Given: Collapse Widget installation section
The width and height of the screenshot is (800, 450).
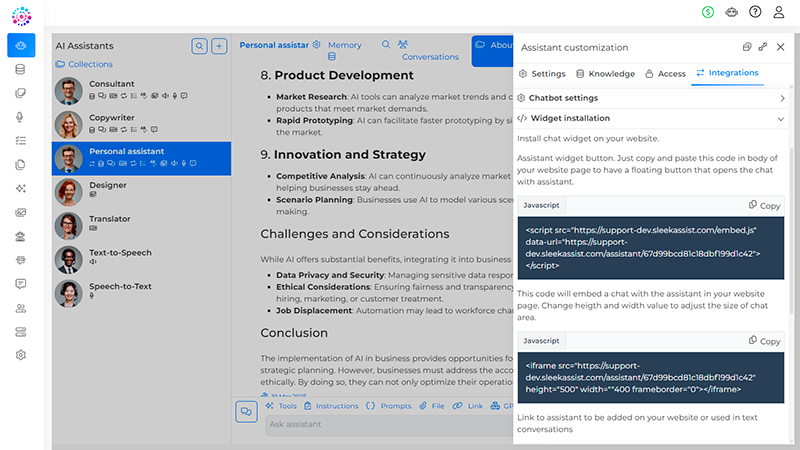Looking at the screenshot, I should [x=652, y=118].
